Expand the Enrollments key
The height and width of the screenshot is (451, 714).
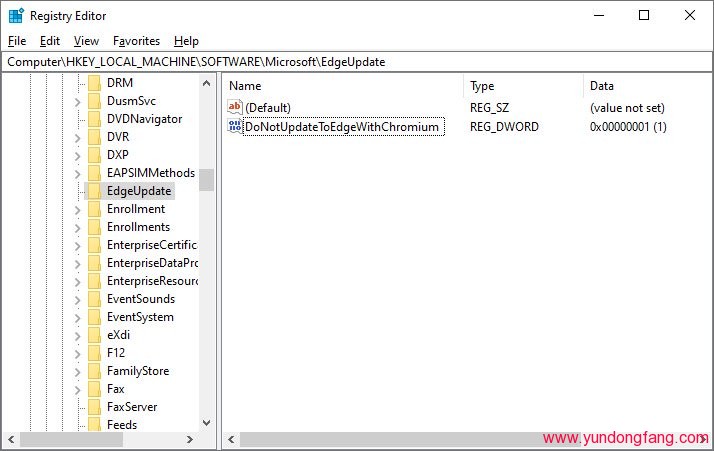coord(77,228)
